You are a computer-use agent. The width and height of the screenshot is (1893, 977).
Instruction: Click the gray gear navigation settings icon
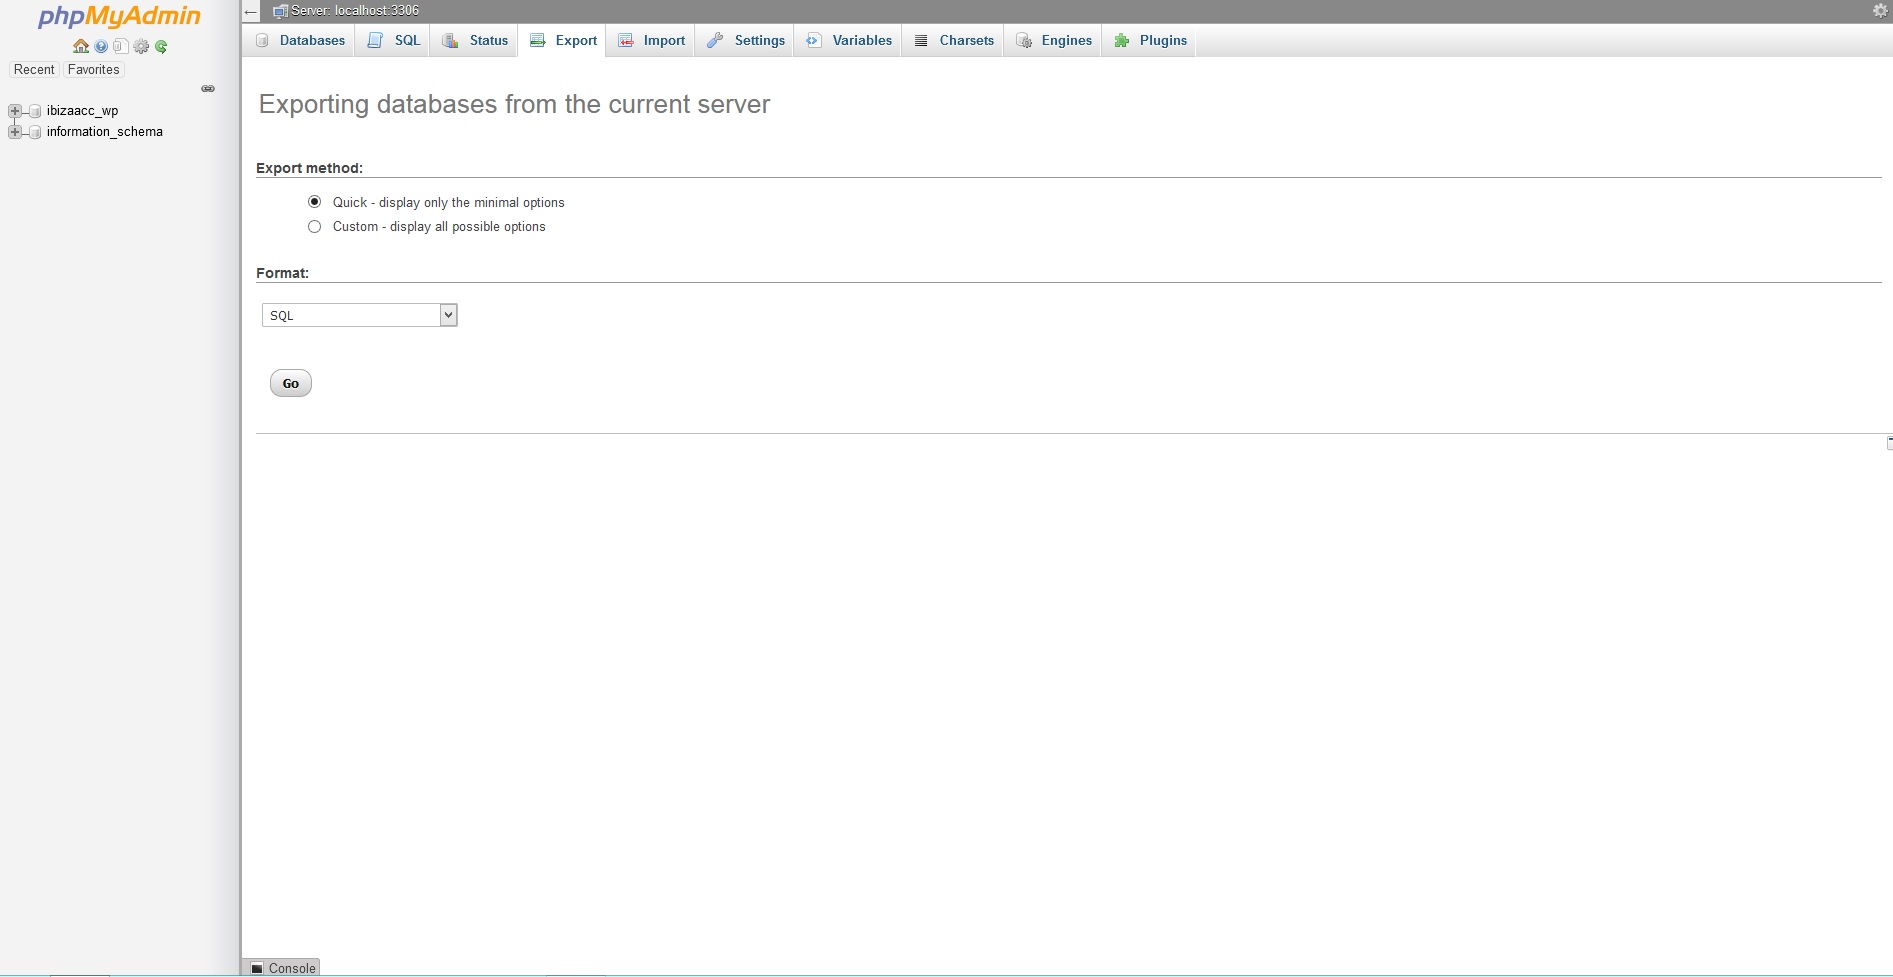(141, 46)
